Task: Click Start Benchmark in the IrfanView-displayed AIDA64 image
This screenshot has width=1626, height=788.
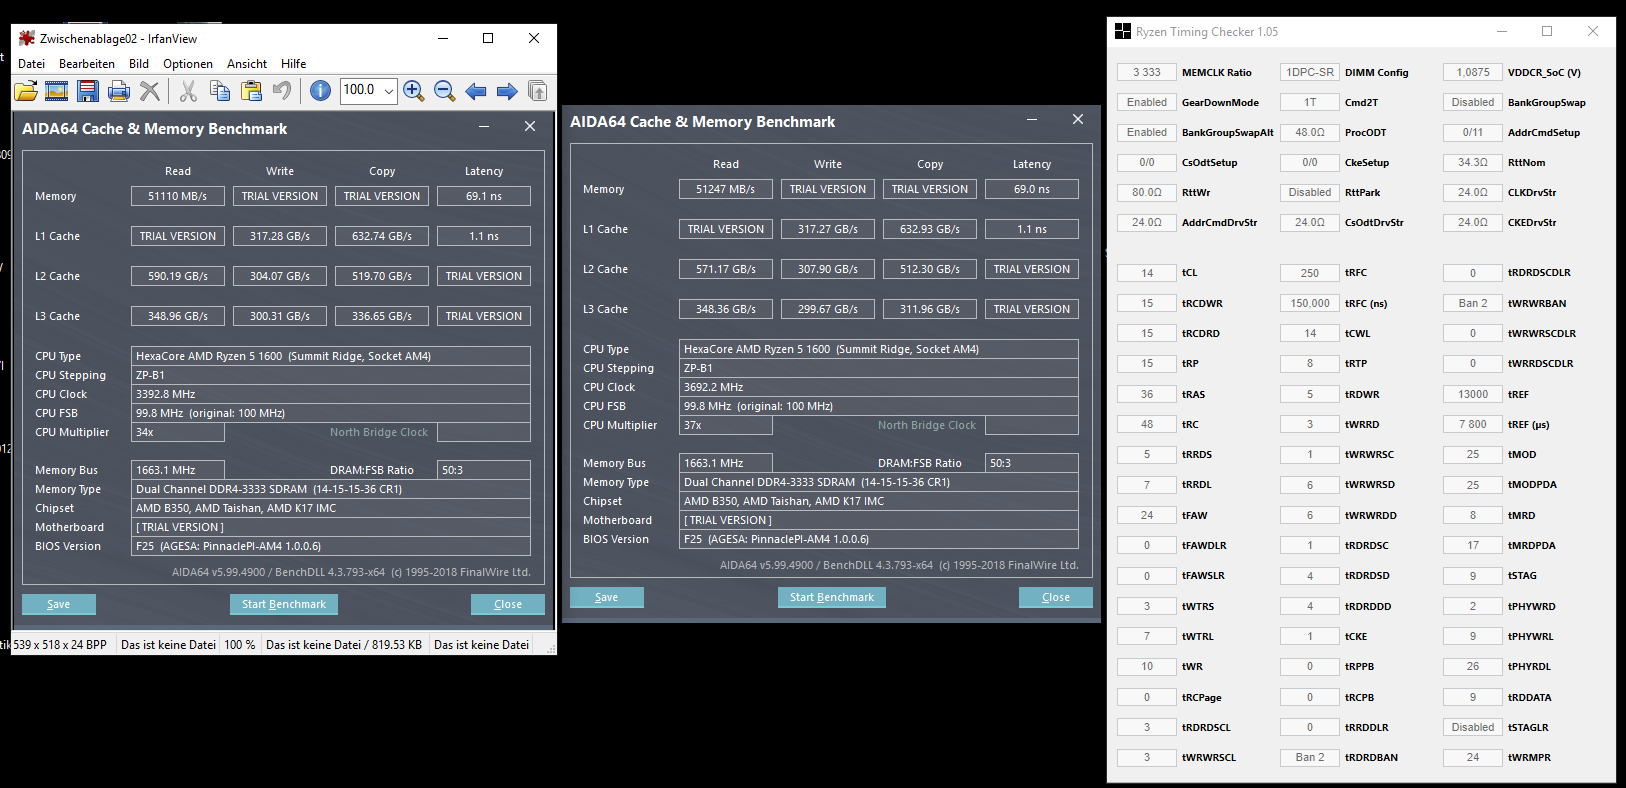Action: click(284, 604)
